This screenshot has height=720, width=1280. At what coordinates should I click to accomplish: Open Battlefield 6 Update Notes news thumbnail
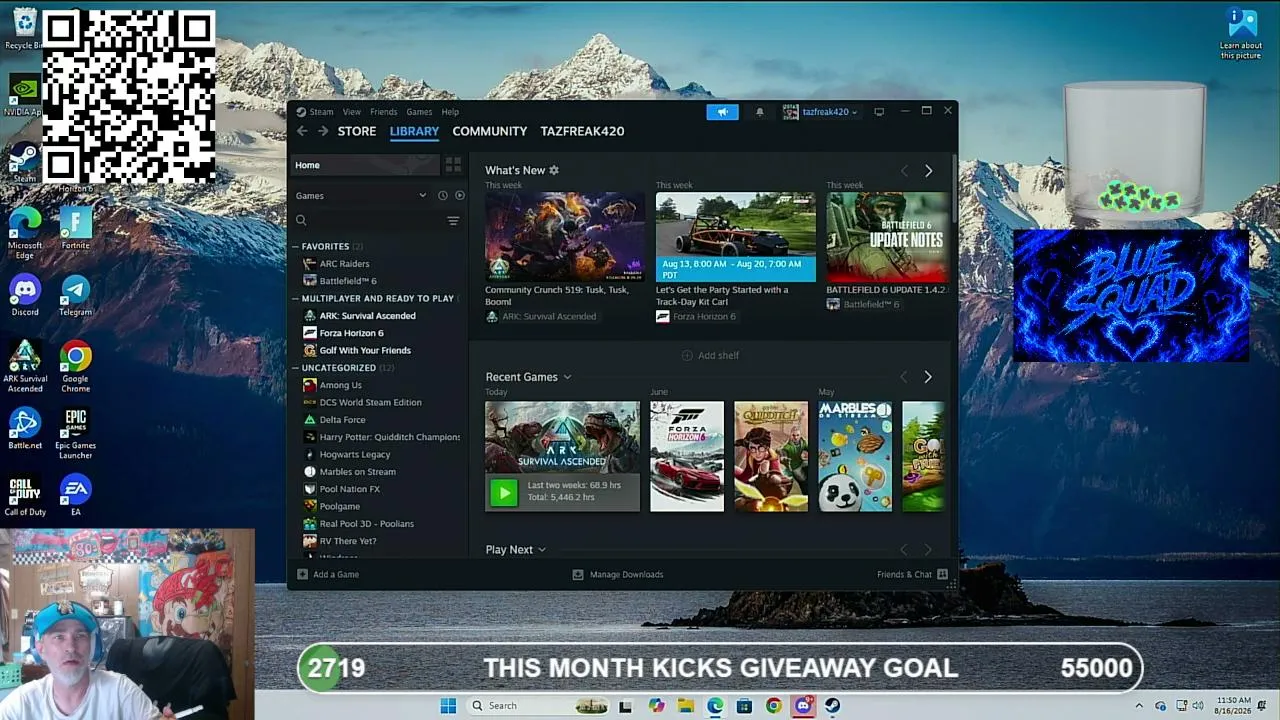(887, 237)
